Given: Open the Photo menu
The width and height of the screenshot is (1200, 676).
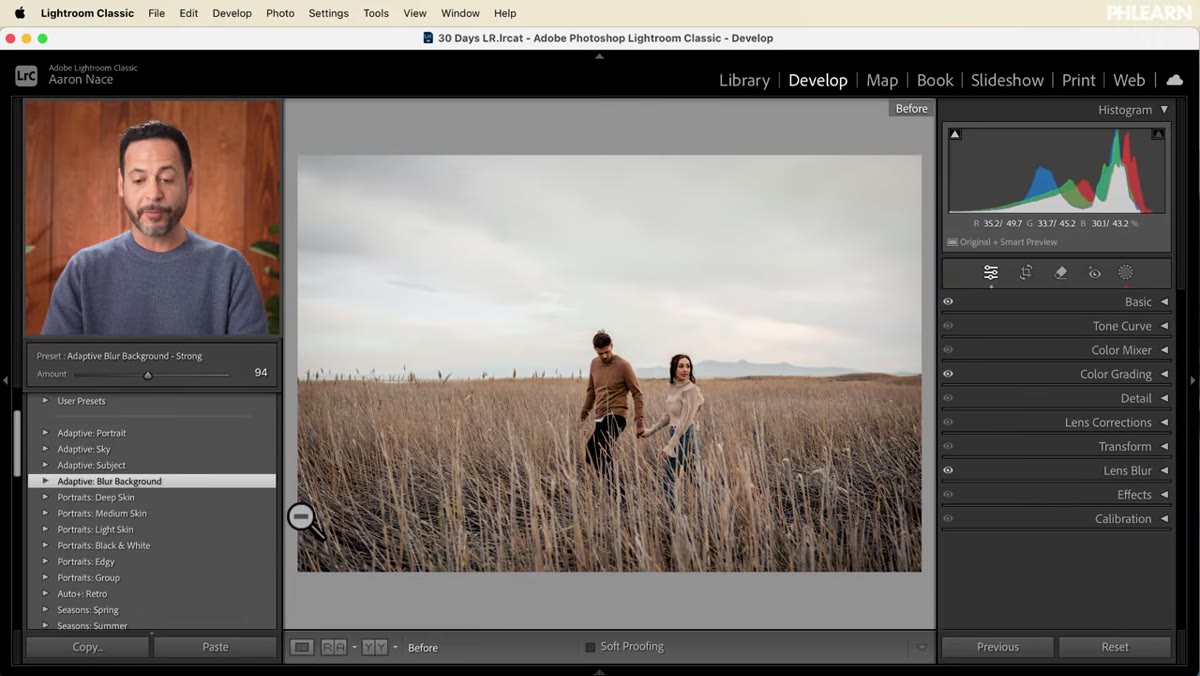Looking at the screenshot, I should [x=280, y=13].
